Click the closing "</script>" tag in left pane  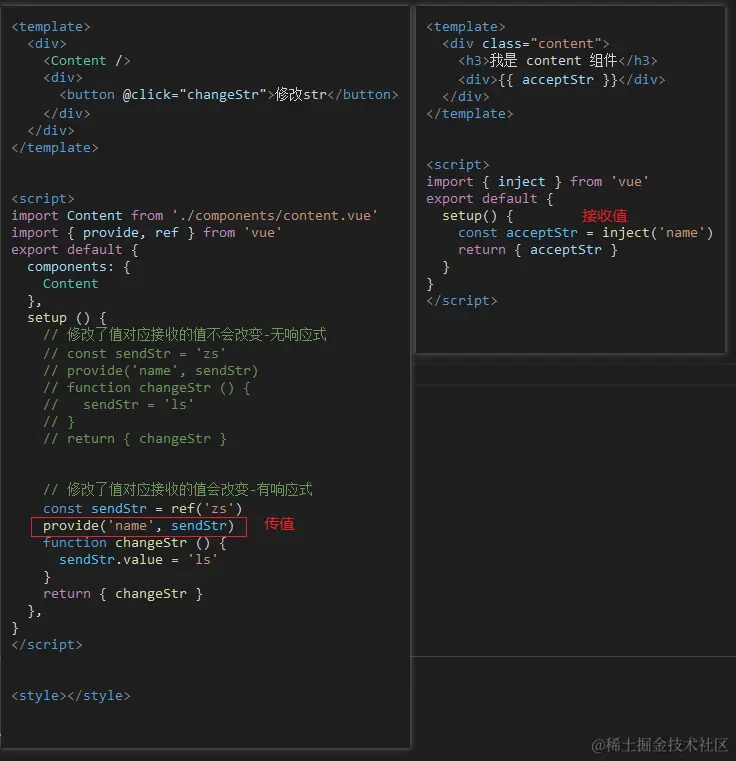pyautogui.click(x=47, y=645)
